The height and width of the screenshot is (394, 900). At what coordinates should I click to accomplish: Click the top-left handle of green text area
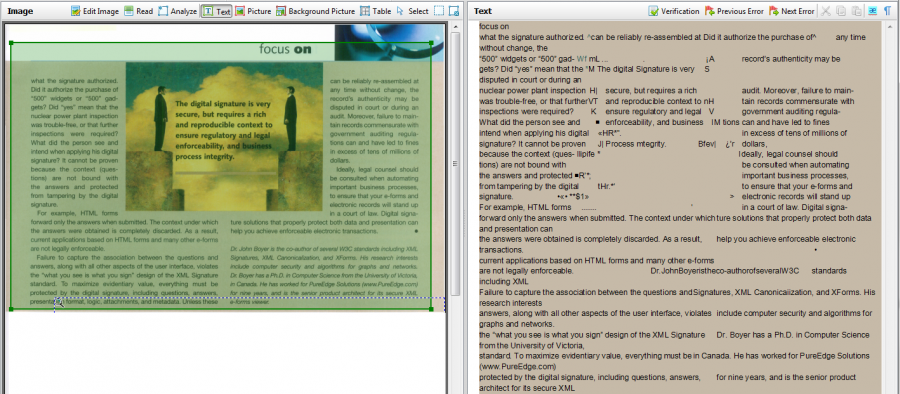pos(11,43)
